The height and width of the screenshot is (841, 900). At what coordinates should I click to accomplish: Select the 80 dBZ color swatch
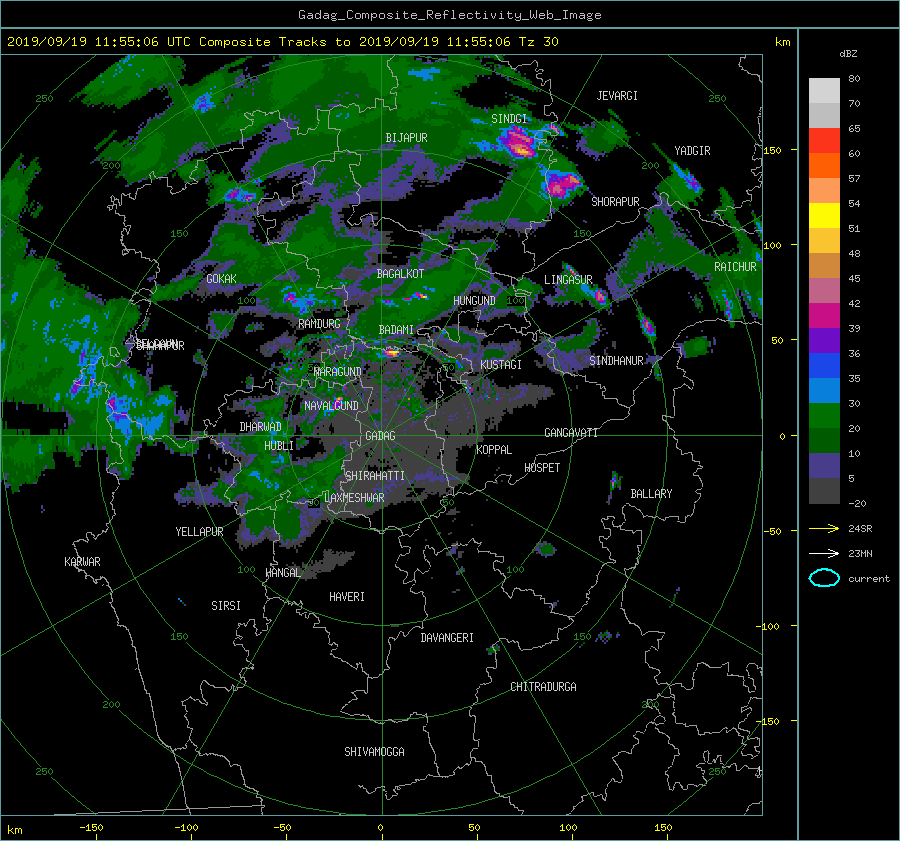click(x=824, y=90)
